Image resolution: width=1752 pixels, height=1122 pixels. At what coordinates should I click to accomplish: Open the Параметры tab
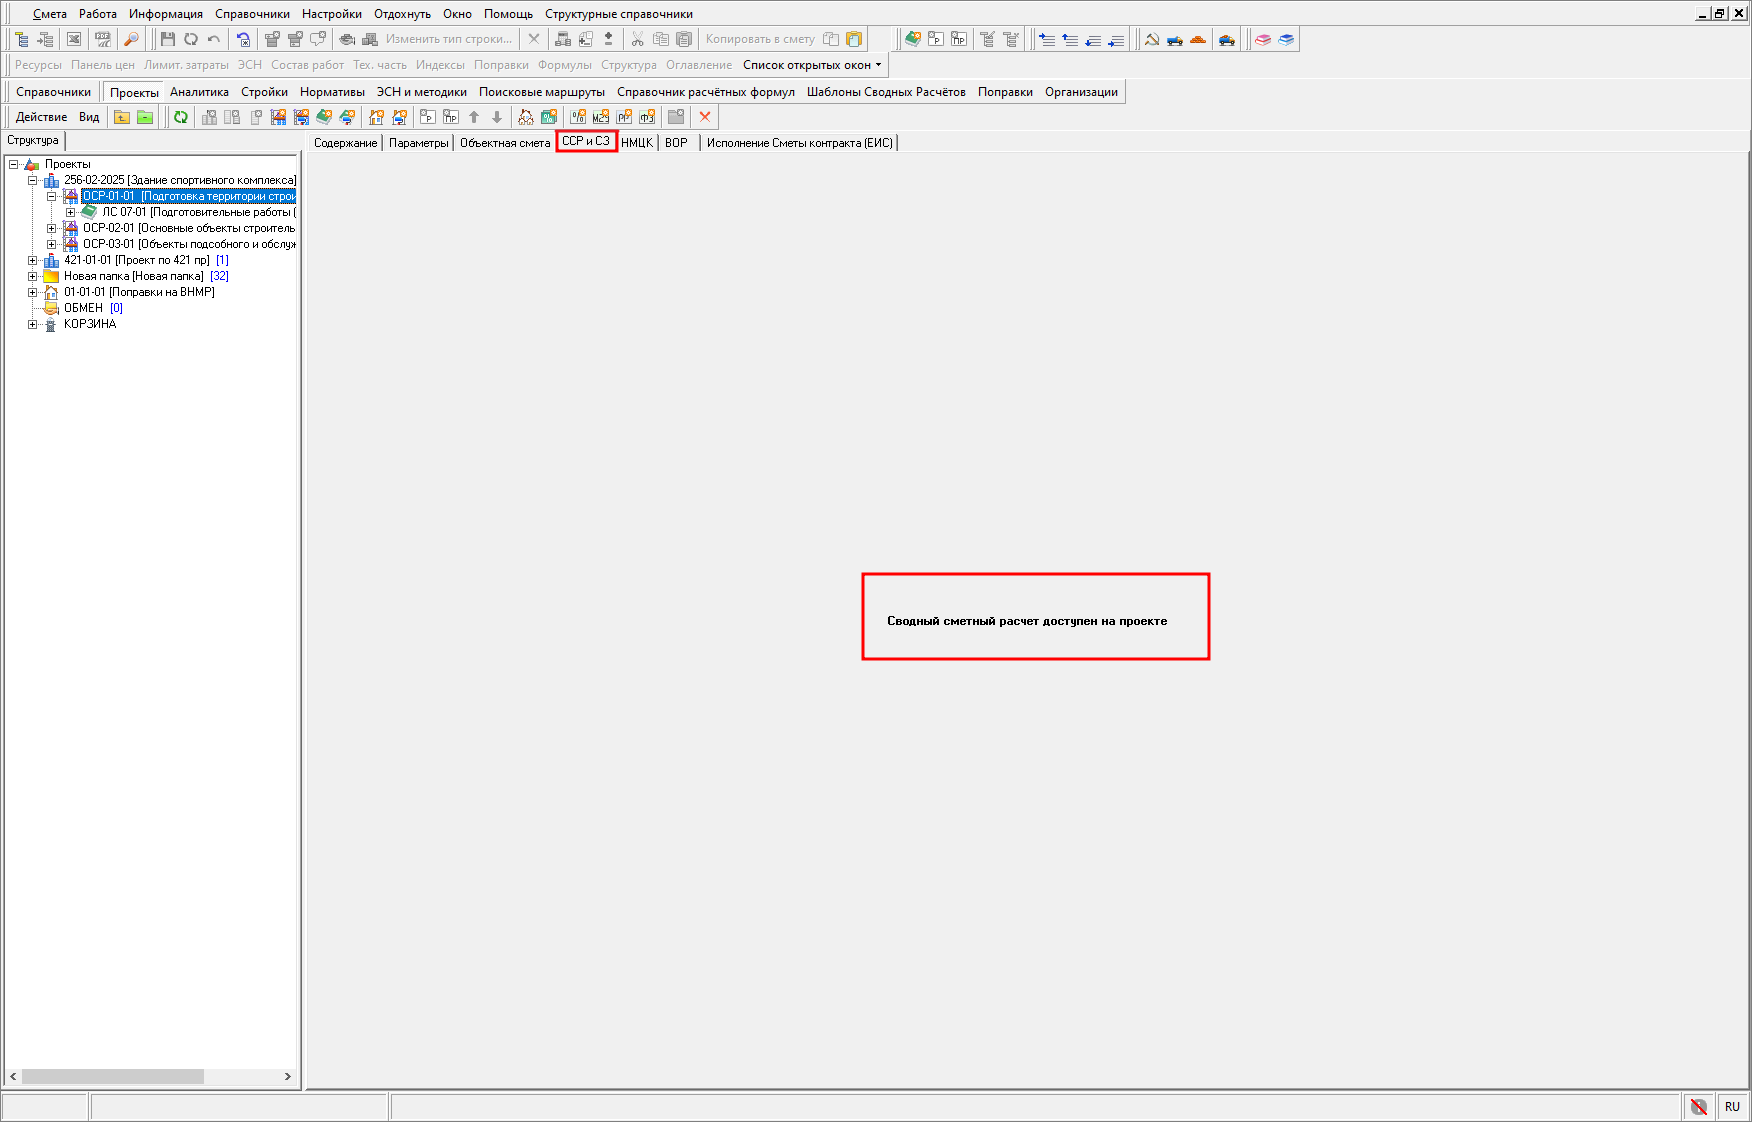click(418, 143)
